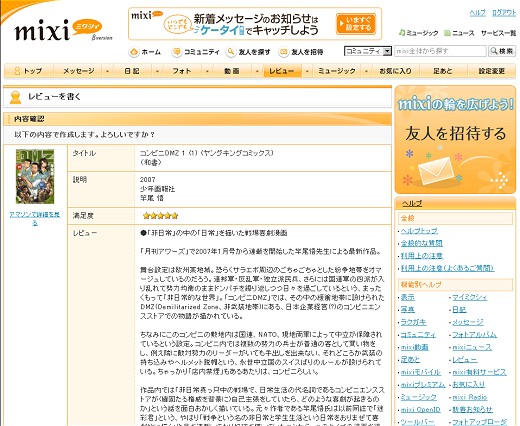Open the ラクガキ help link

pos(413,322)
